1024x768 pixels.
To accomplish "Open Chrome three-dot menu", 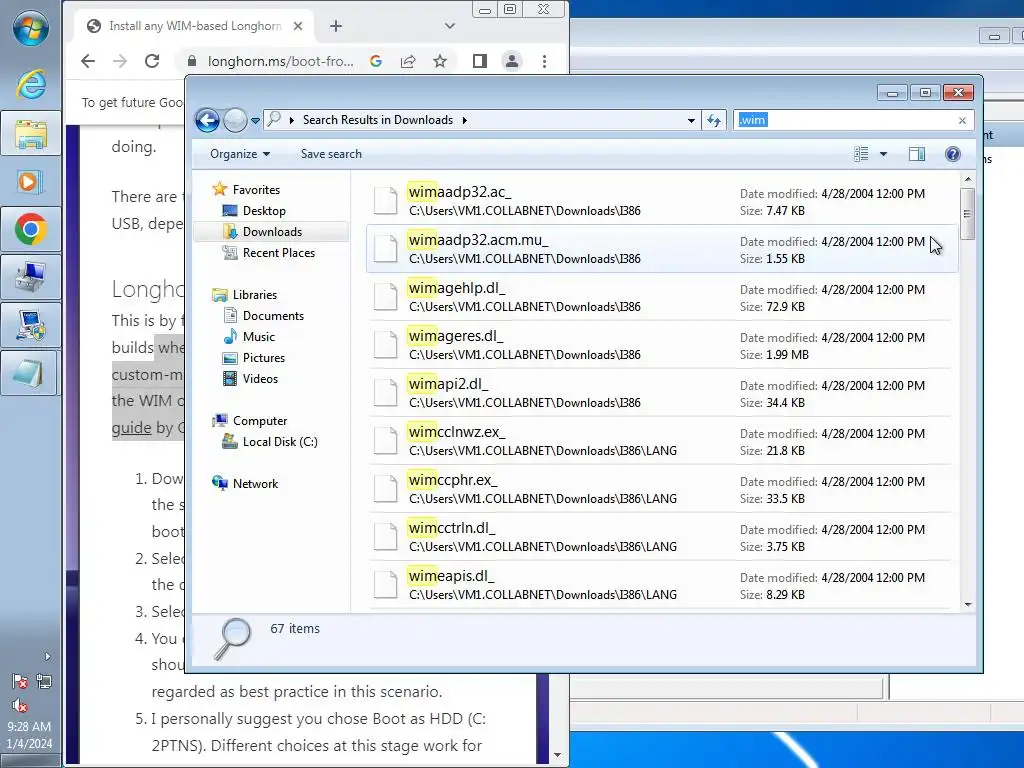I will pos(544,61).
